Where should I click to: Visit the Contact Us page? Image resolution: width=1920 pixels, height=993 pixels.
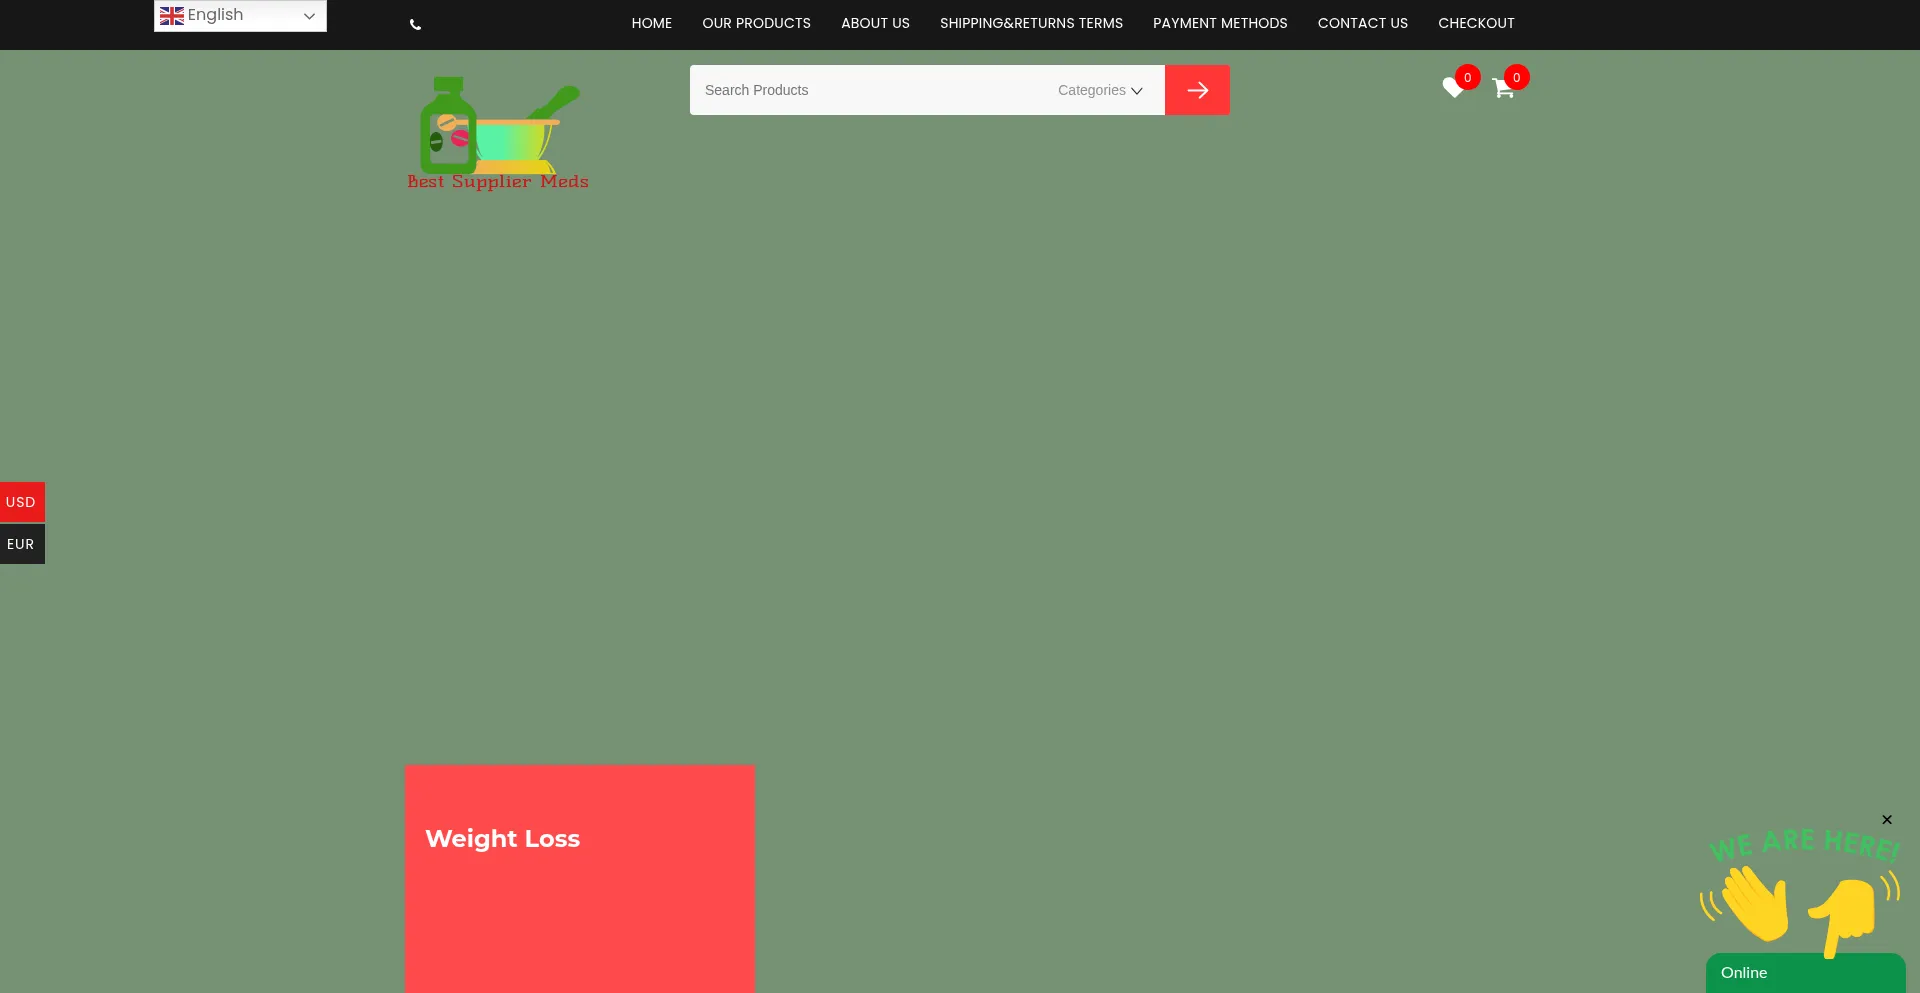(1362, 23)
